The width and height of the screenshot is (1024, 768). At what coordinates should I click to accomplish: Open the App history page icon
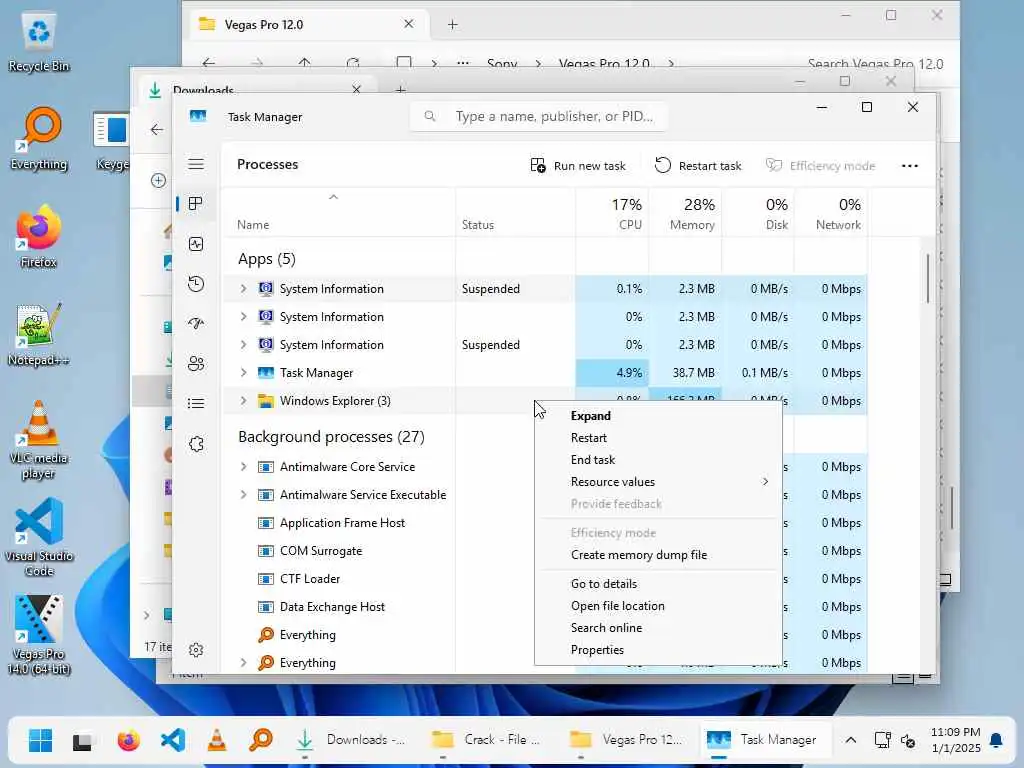tap(196, 283)
